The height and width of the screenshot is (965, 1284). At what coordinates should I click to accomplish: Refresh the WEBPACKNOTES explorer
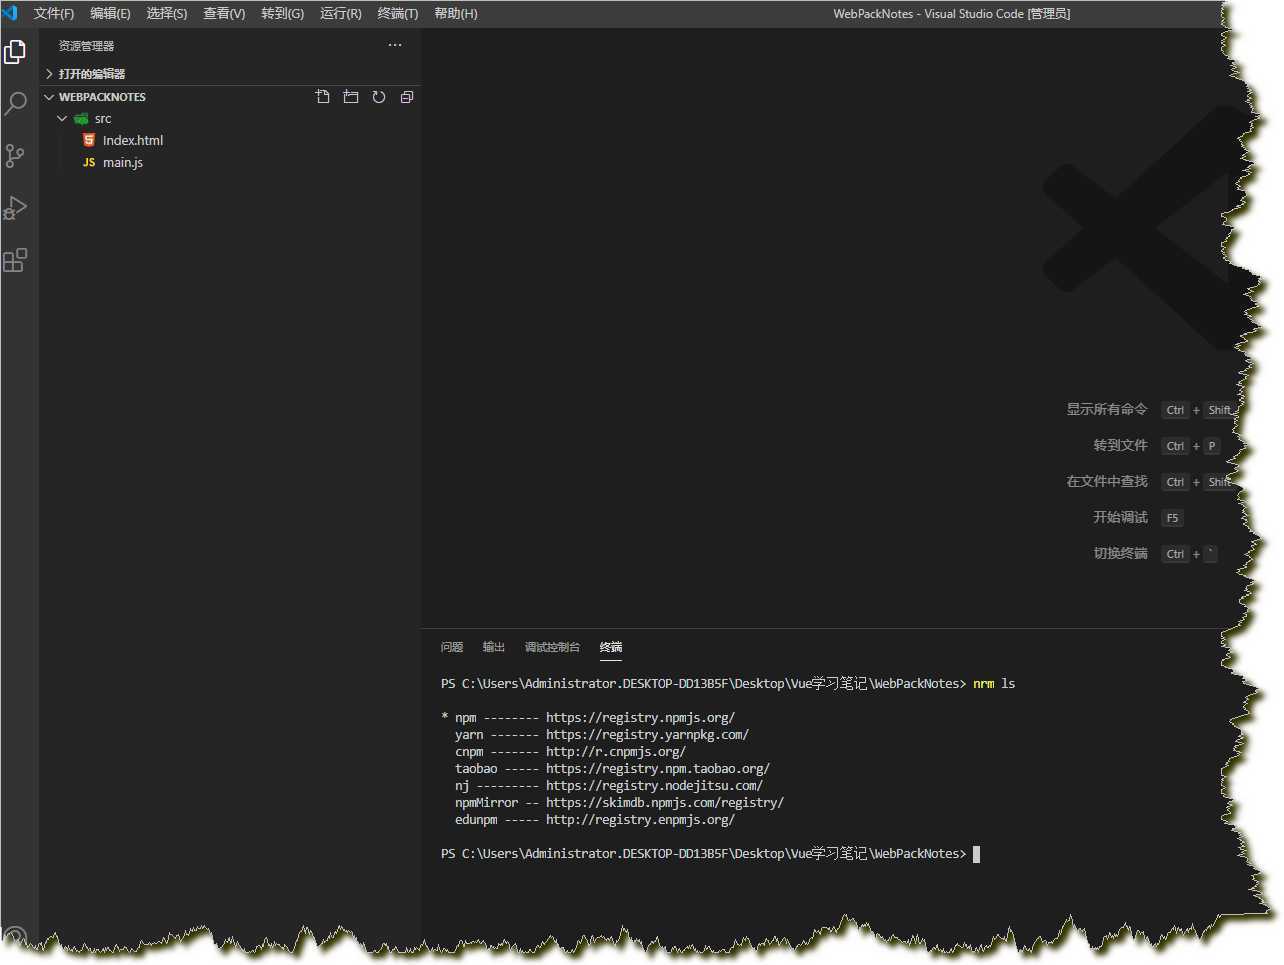coord(379,97)
